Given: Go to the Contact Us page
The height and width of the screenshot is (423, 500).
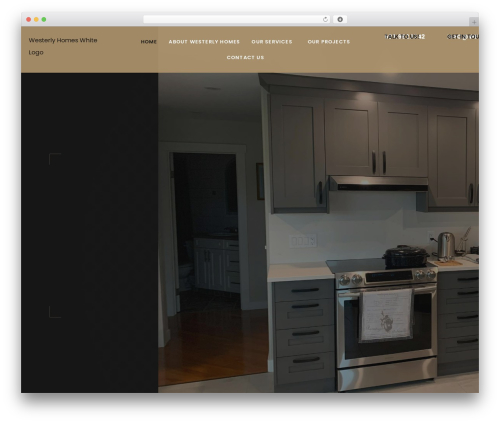Looking at the screenshot, I should click(x=245, y=57).
